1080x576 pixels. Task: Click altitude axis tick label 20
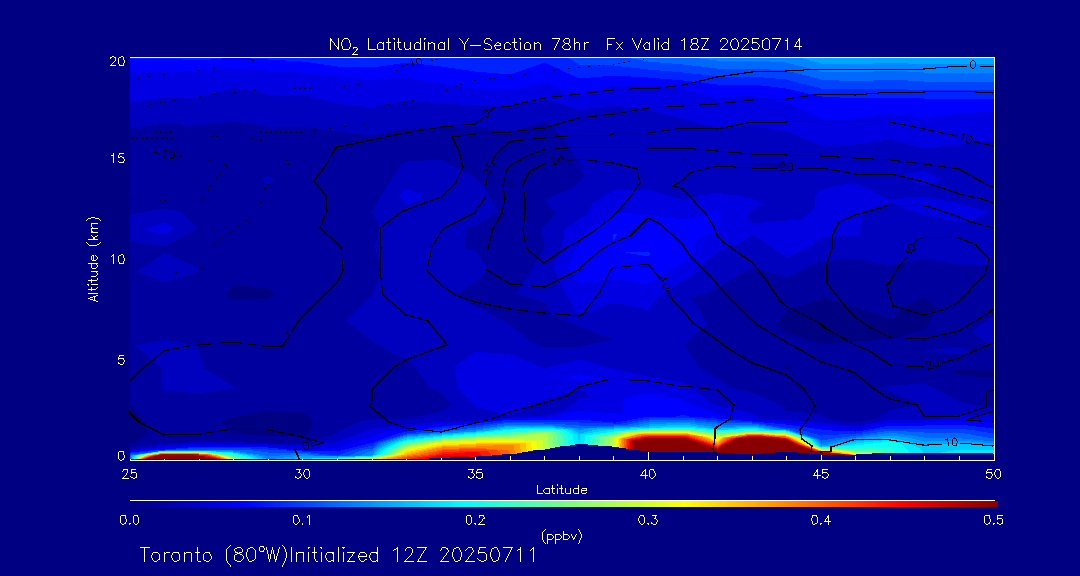117,61
